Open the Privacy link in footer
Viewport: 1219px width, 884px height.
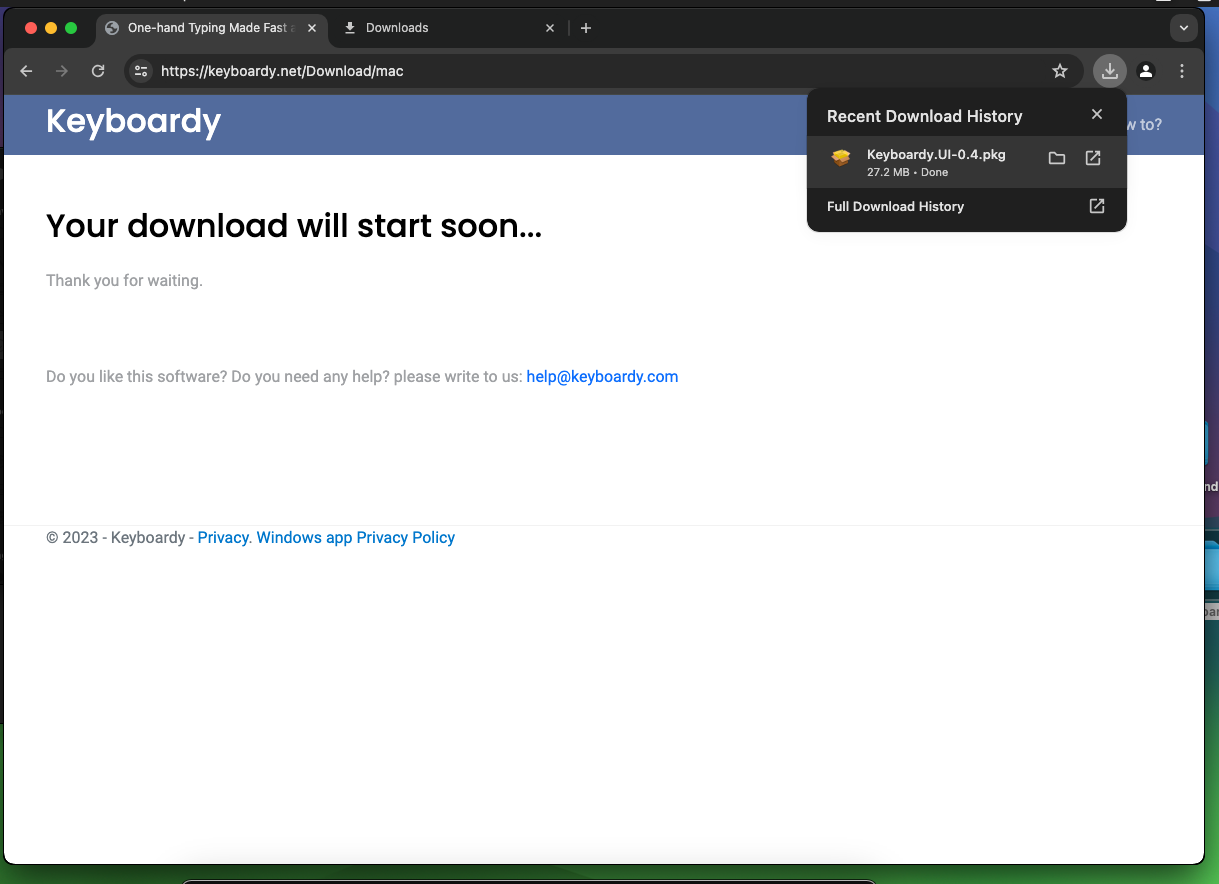(x=223, y=538)
